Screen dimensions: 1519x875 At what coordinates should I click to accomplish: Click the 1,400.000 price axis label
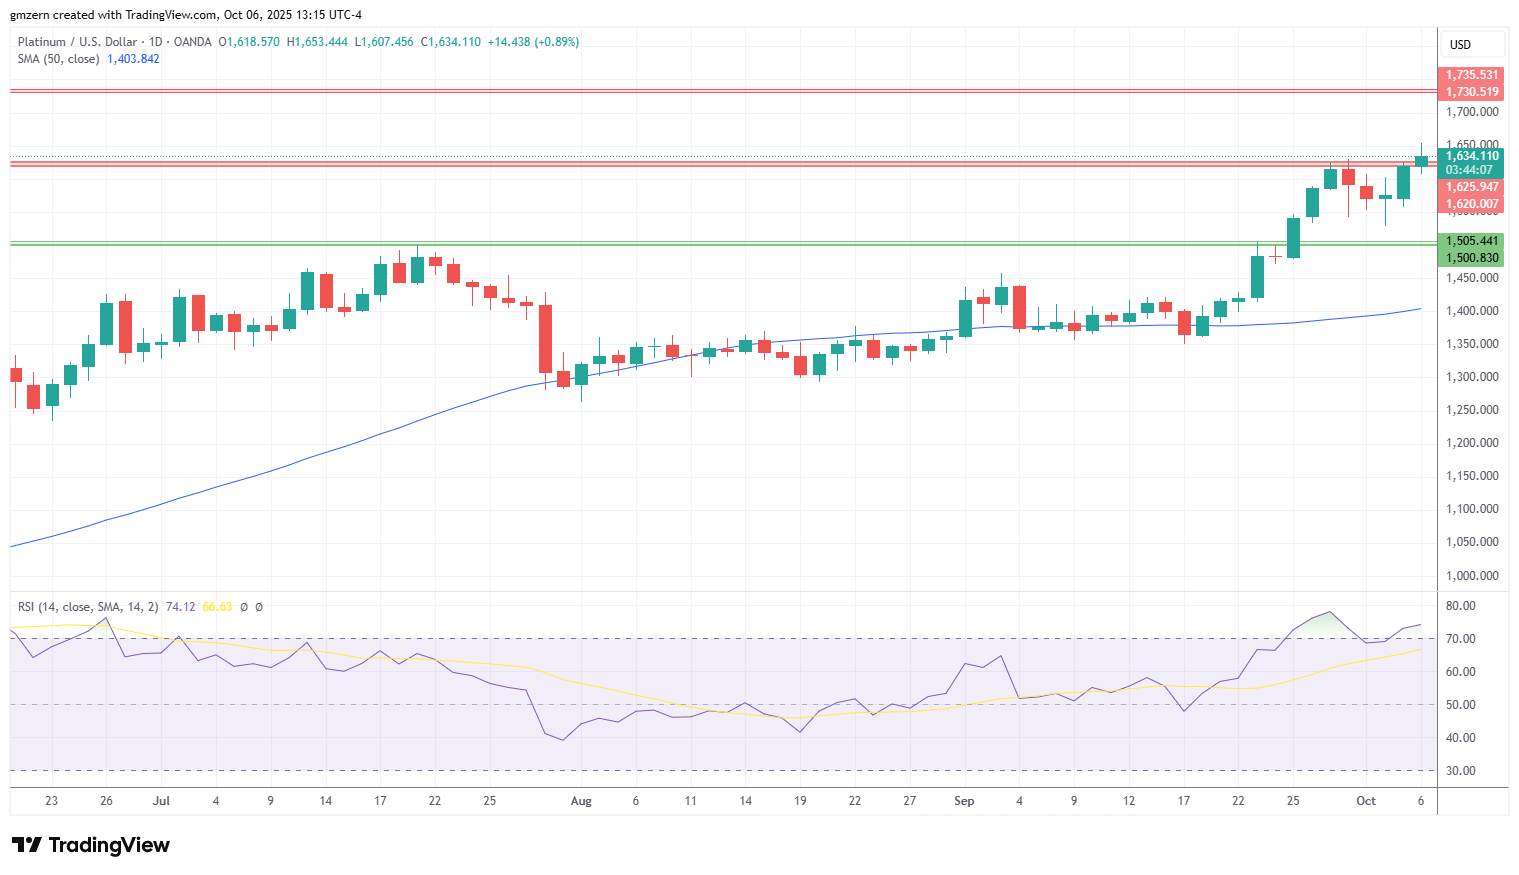pyautogui.click(x=1472, y=311)
